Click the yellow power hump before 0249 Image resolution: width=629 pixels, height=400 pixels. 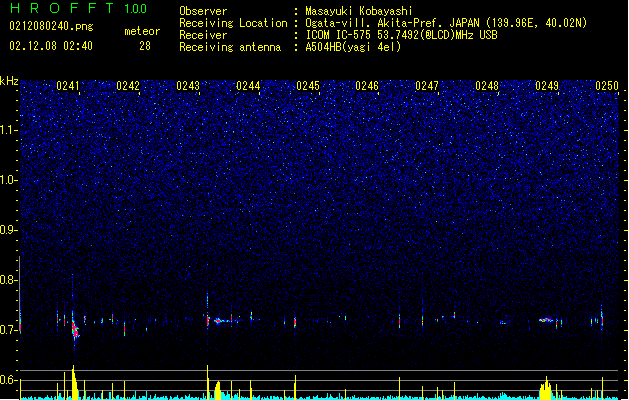(546, 388)
